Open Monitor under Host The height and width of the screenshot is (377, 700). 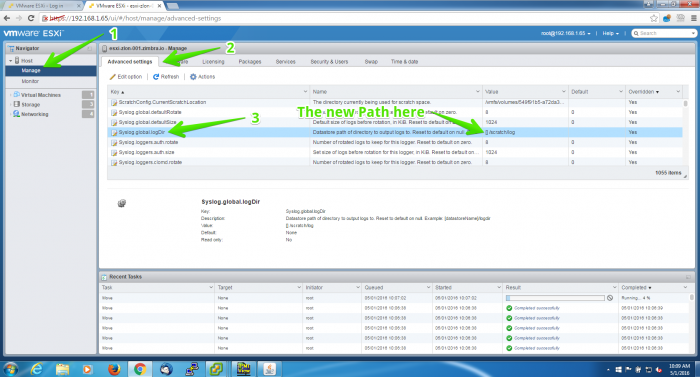(x=30, y=81)
